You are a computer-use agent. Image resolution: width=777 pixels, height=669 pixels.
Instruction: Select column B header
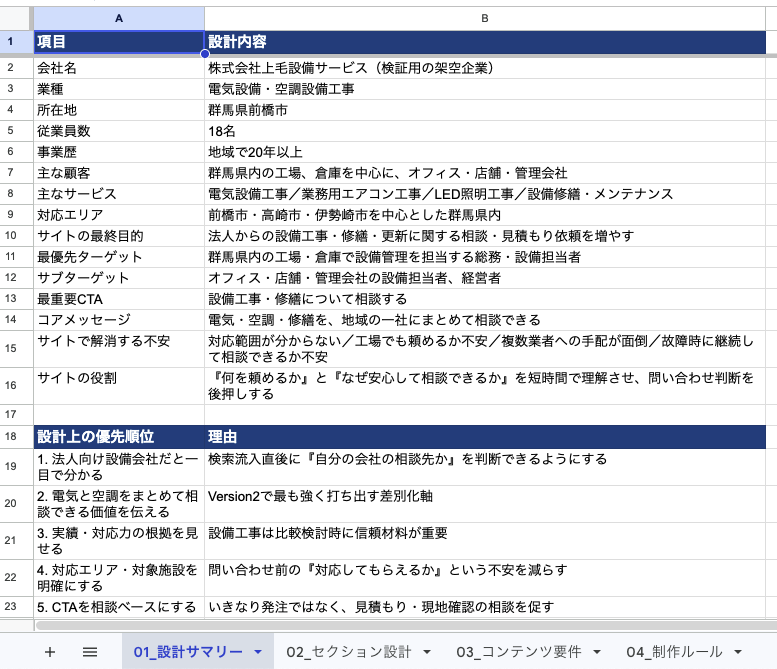point(485,18)
